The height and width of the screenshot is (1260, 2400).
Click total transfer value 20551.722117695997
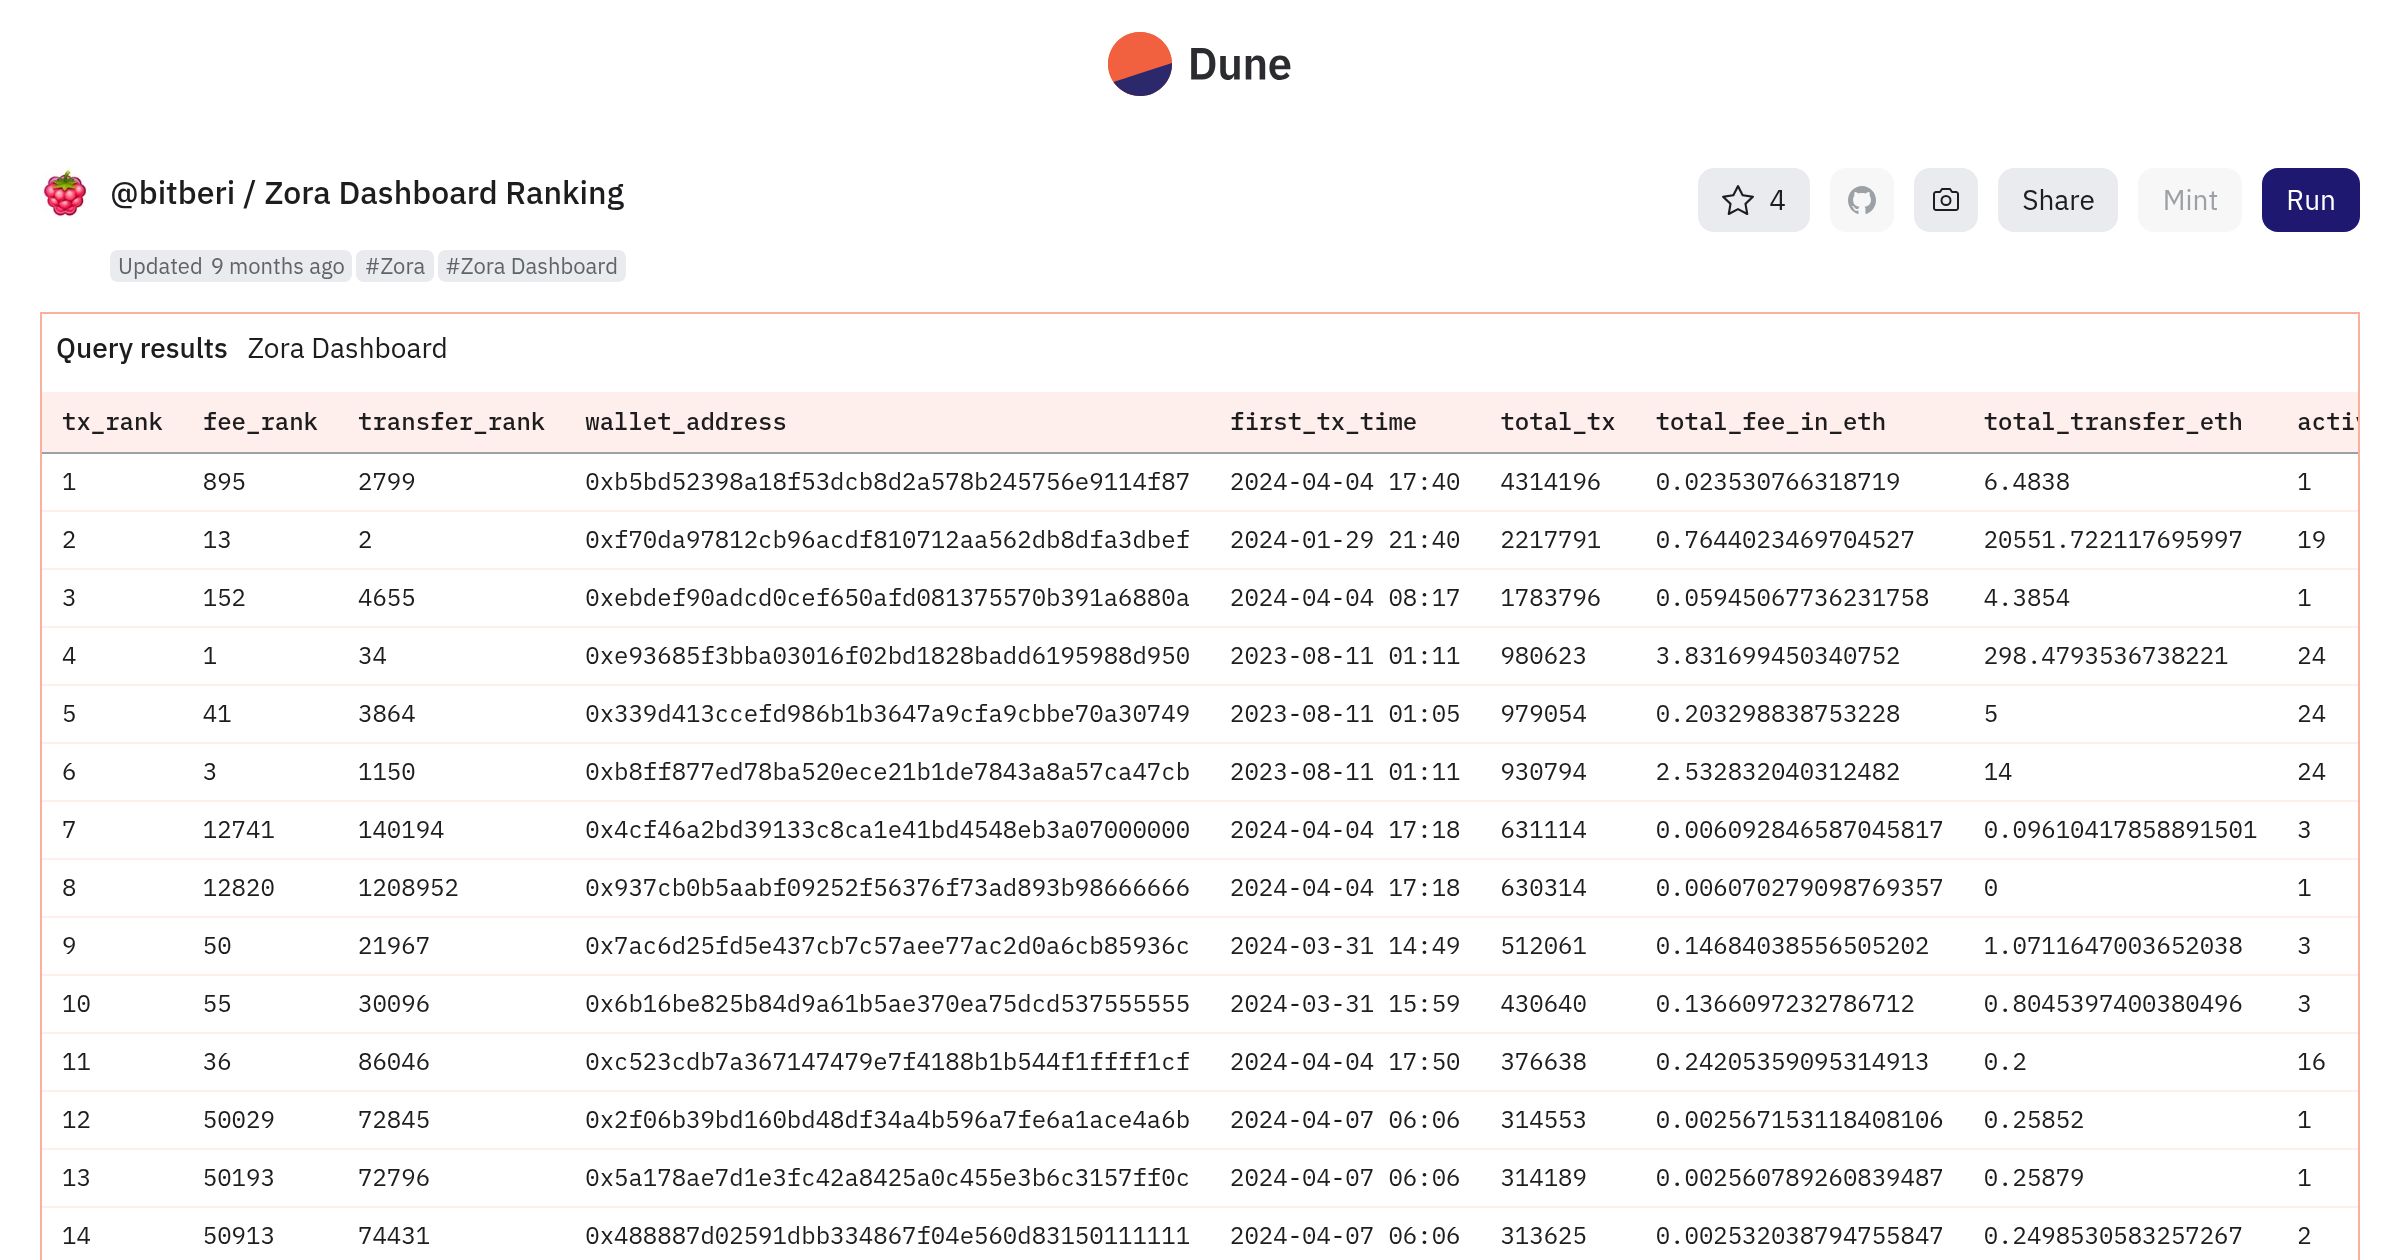click(x=2113, y=540)
